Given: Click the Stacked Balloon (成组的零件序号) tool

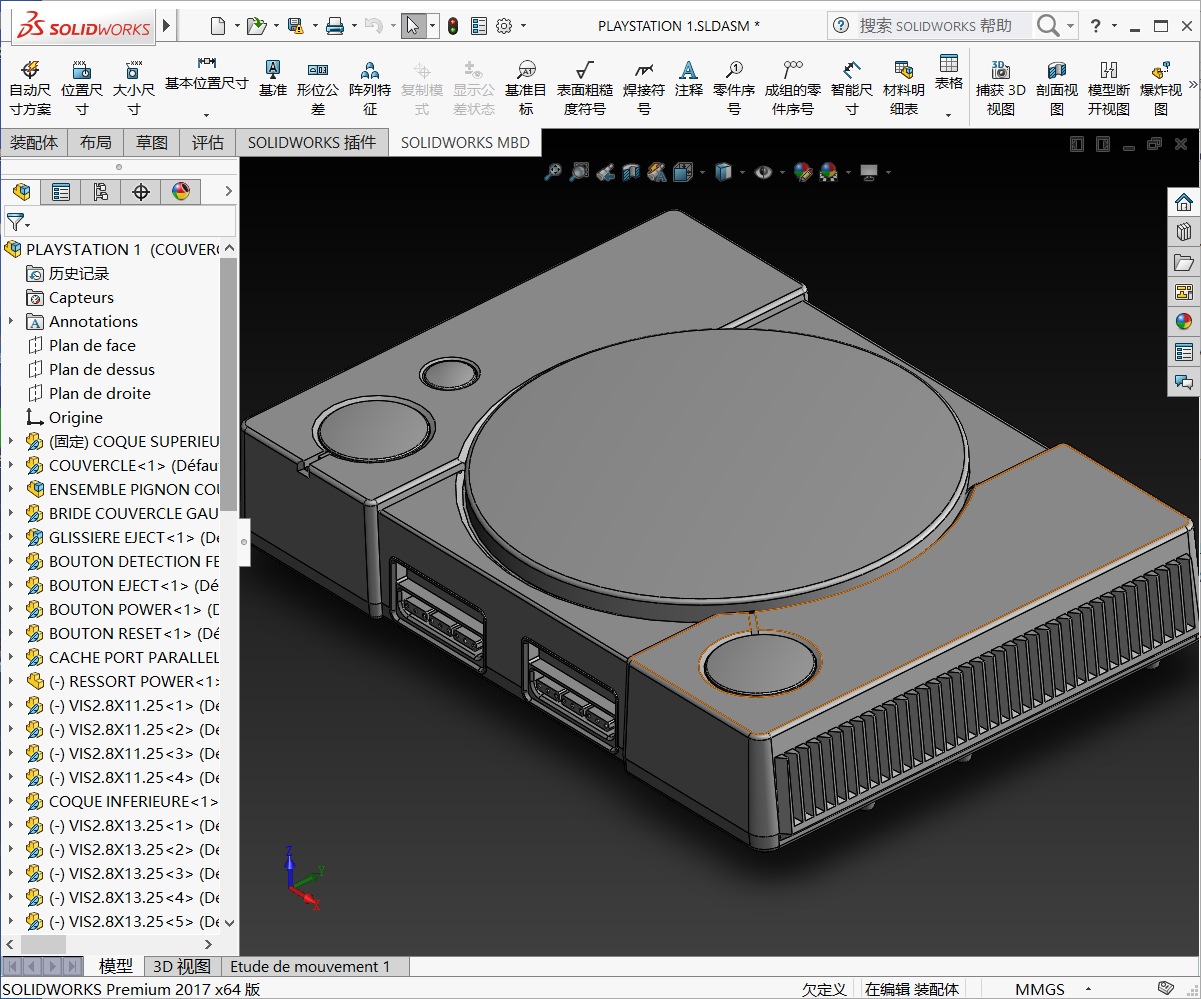Looking at the screenshot, I should [x=793, y=88].
